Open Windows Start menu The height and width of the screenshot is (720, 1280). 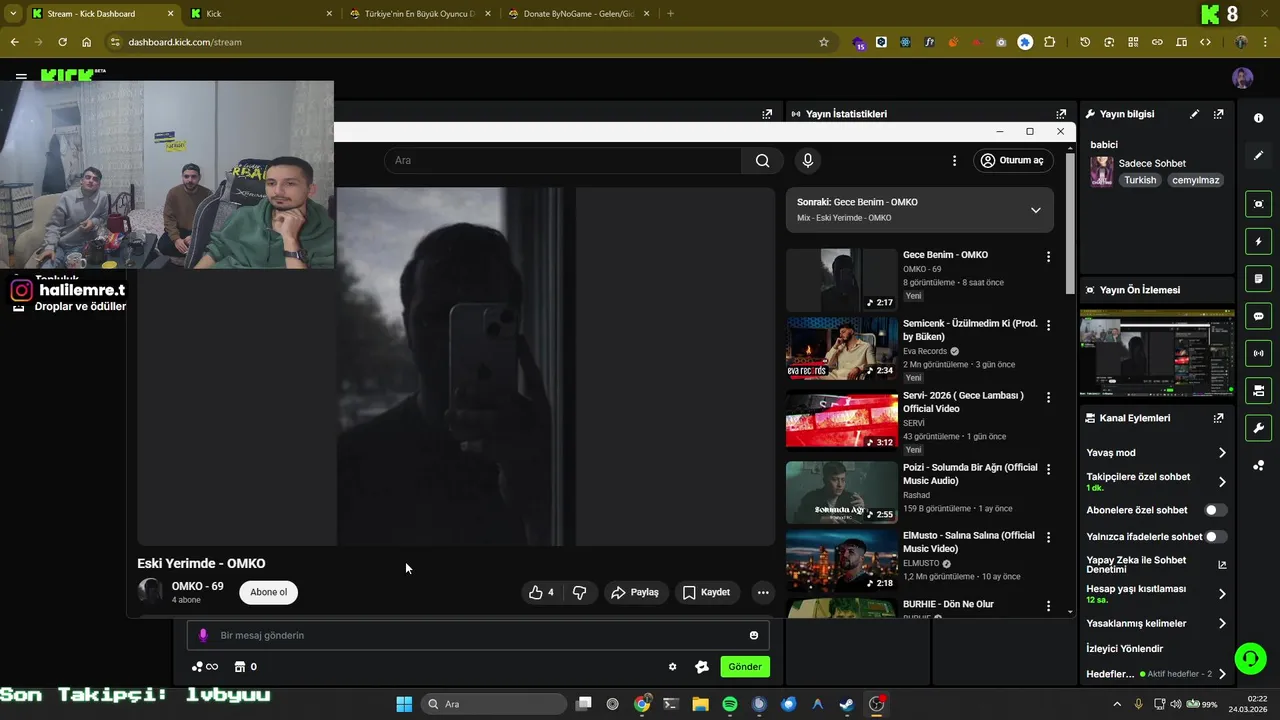tap(404, 704)
